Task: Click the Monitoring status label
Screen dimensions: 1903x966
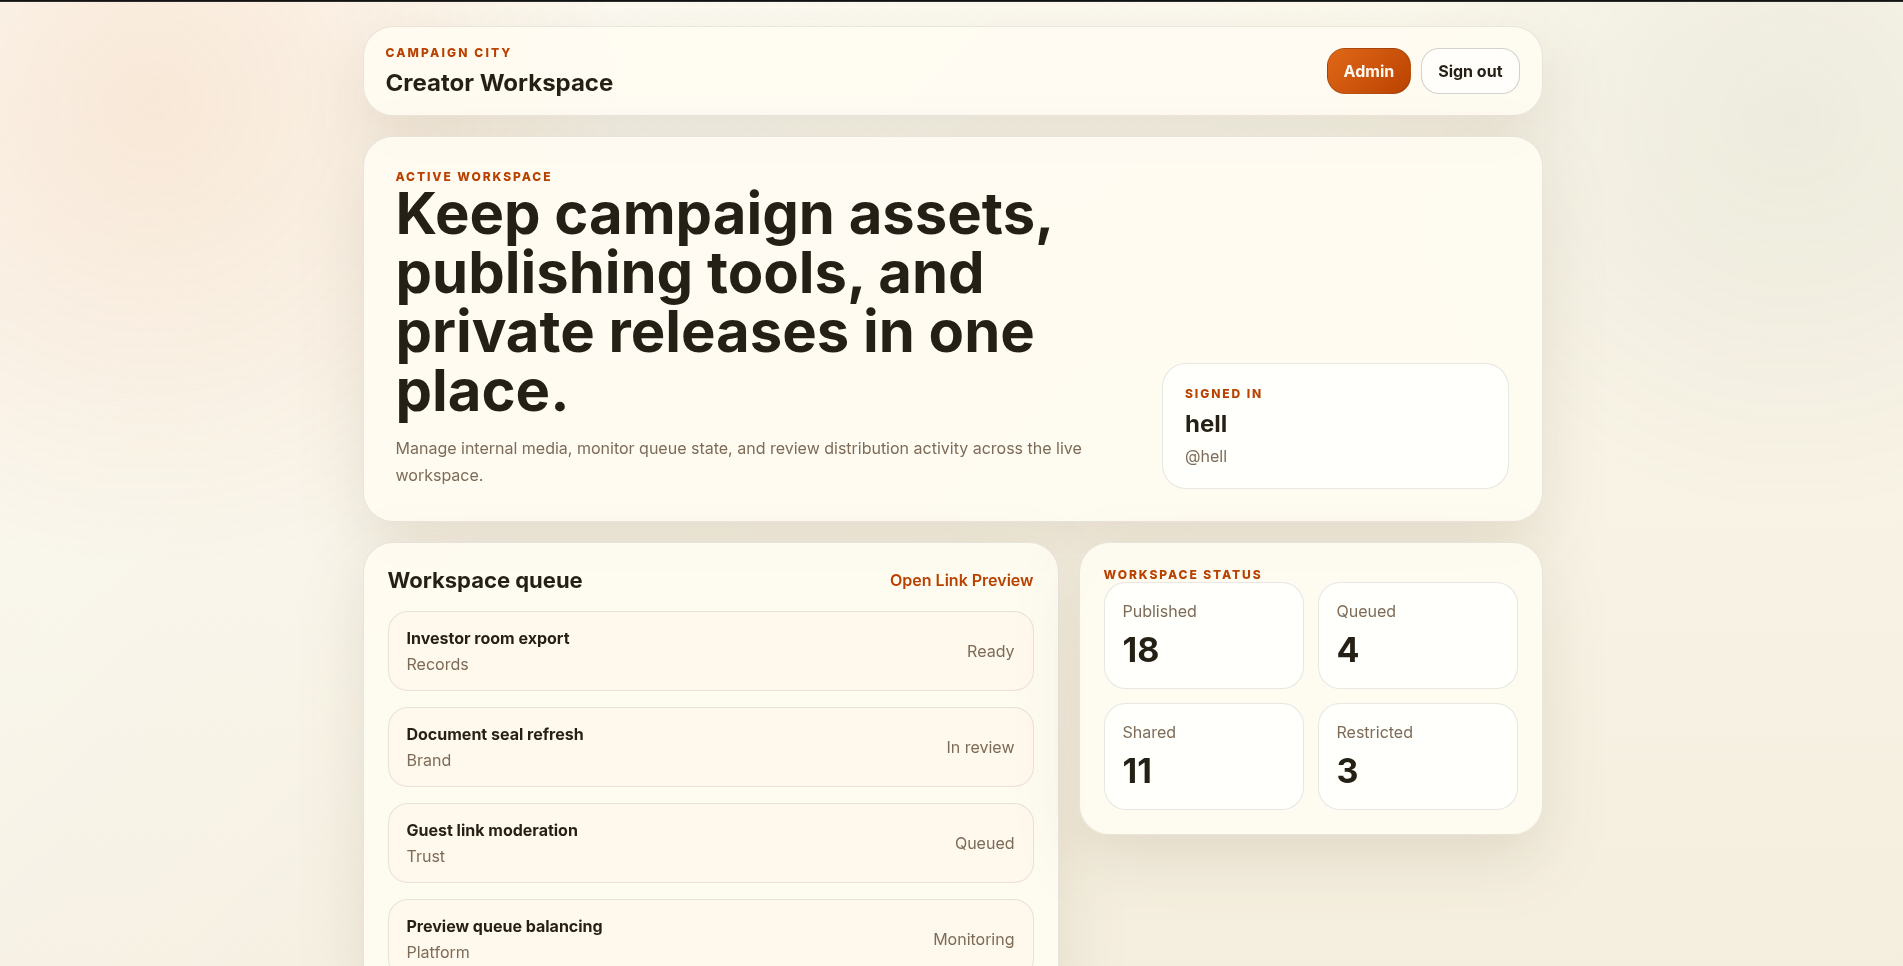Action: [x=972, y=940]
